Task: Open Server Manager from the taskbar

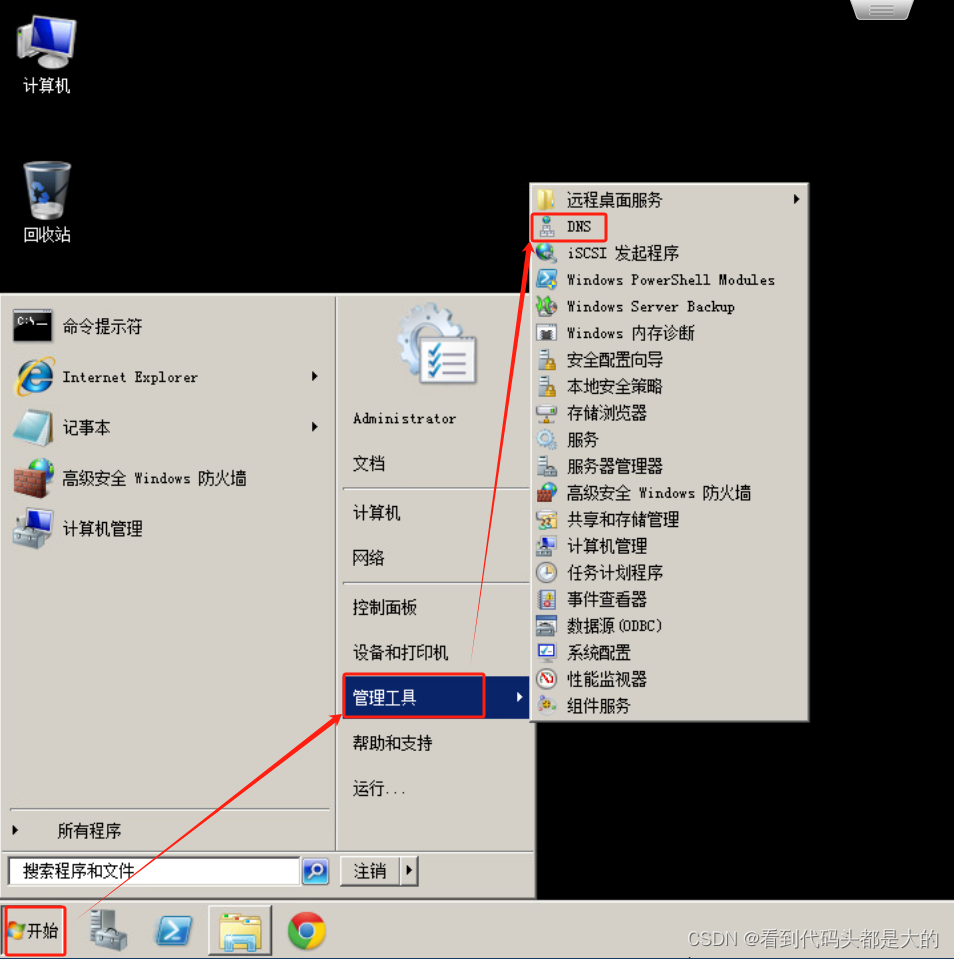Action: coord(107,930)
